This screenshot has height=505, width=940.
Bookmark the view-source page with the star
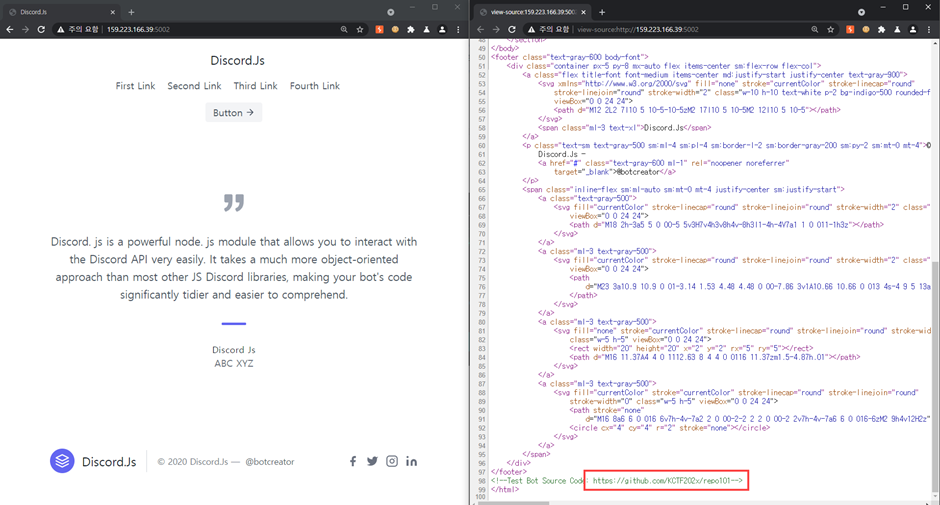830,29
